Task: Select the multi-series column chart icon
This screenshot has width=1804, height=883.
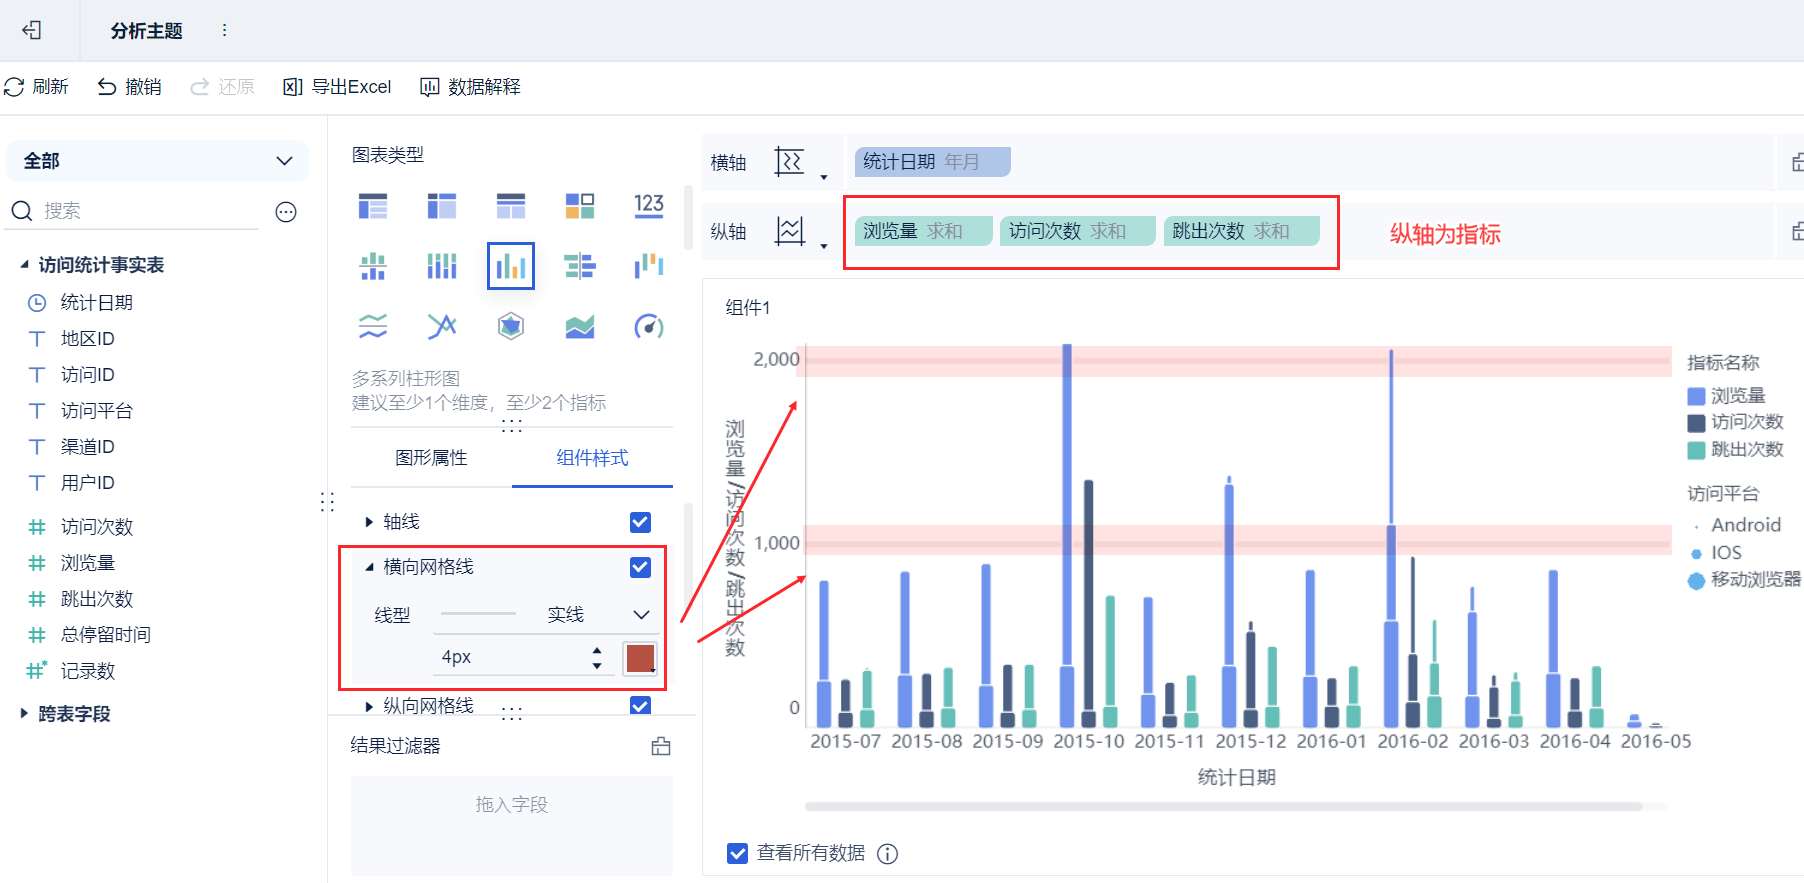Action: [x=511, y=266]
